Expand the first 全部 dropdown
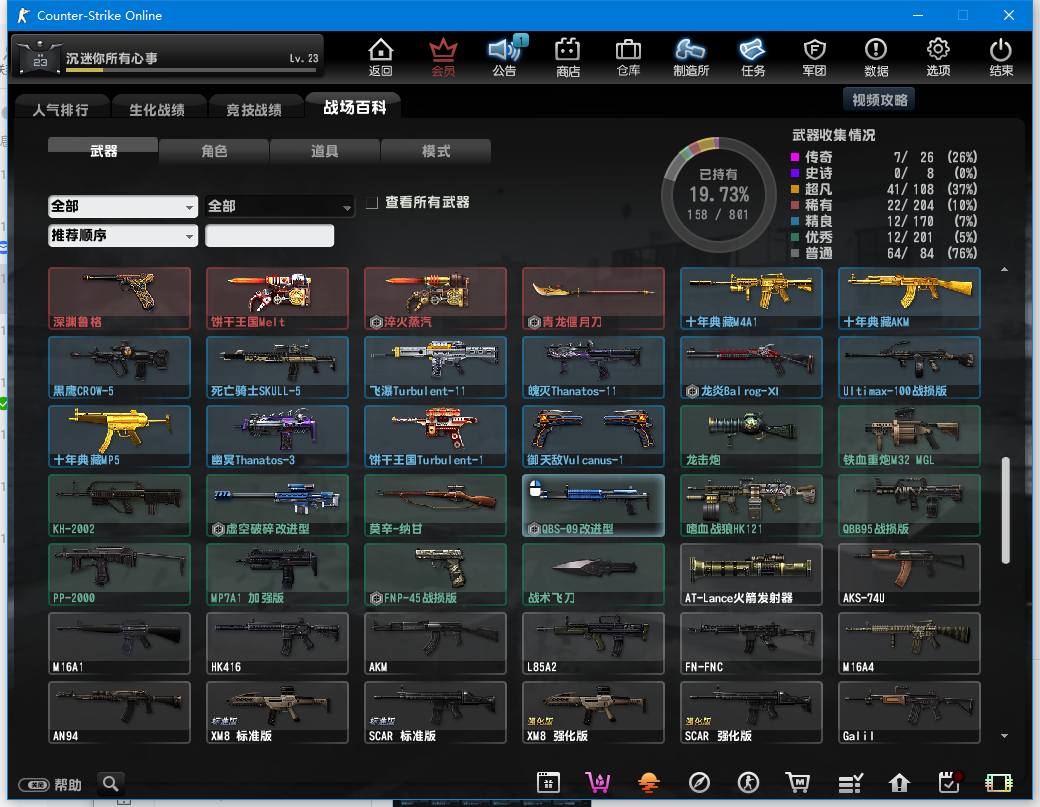This screenshot has width=1040, height=807. click(x=123, y=206)
